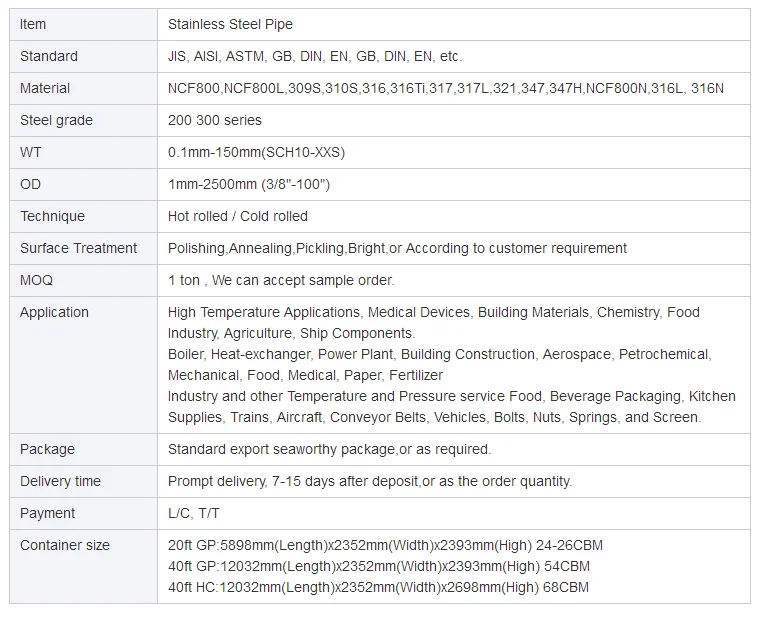Screen dimensions: 772x619
Task: Select the "L/C, T/T" payment value
Action: pos(194,513)
